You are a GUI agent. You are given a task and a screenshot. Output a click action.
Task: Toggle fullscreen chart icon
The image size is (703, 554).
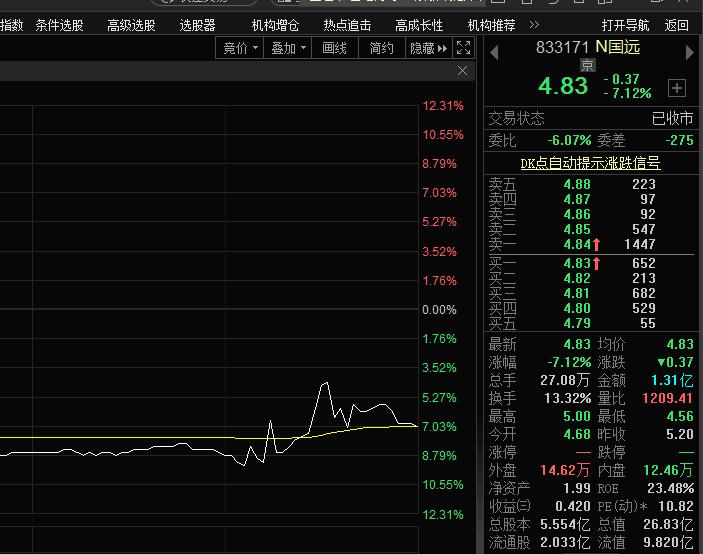pyautogui.click(x=463, y=48)
